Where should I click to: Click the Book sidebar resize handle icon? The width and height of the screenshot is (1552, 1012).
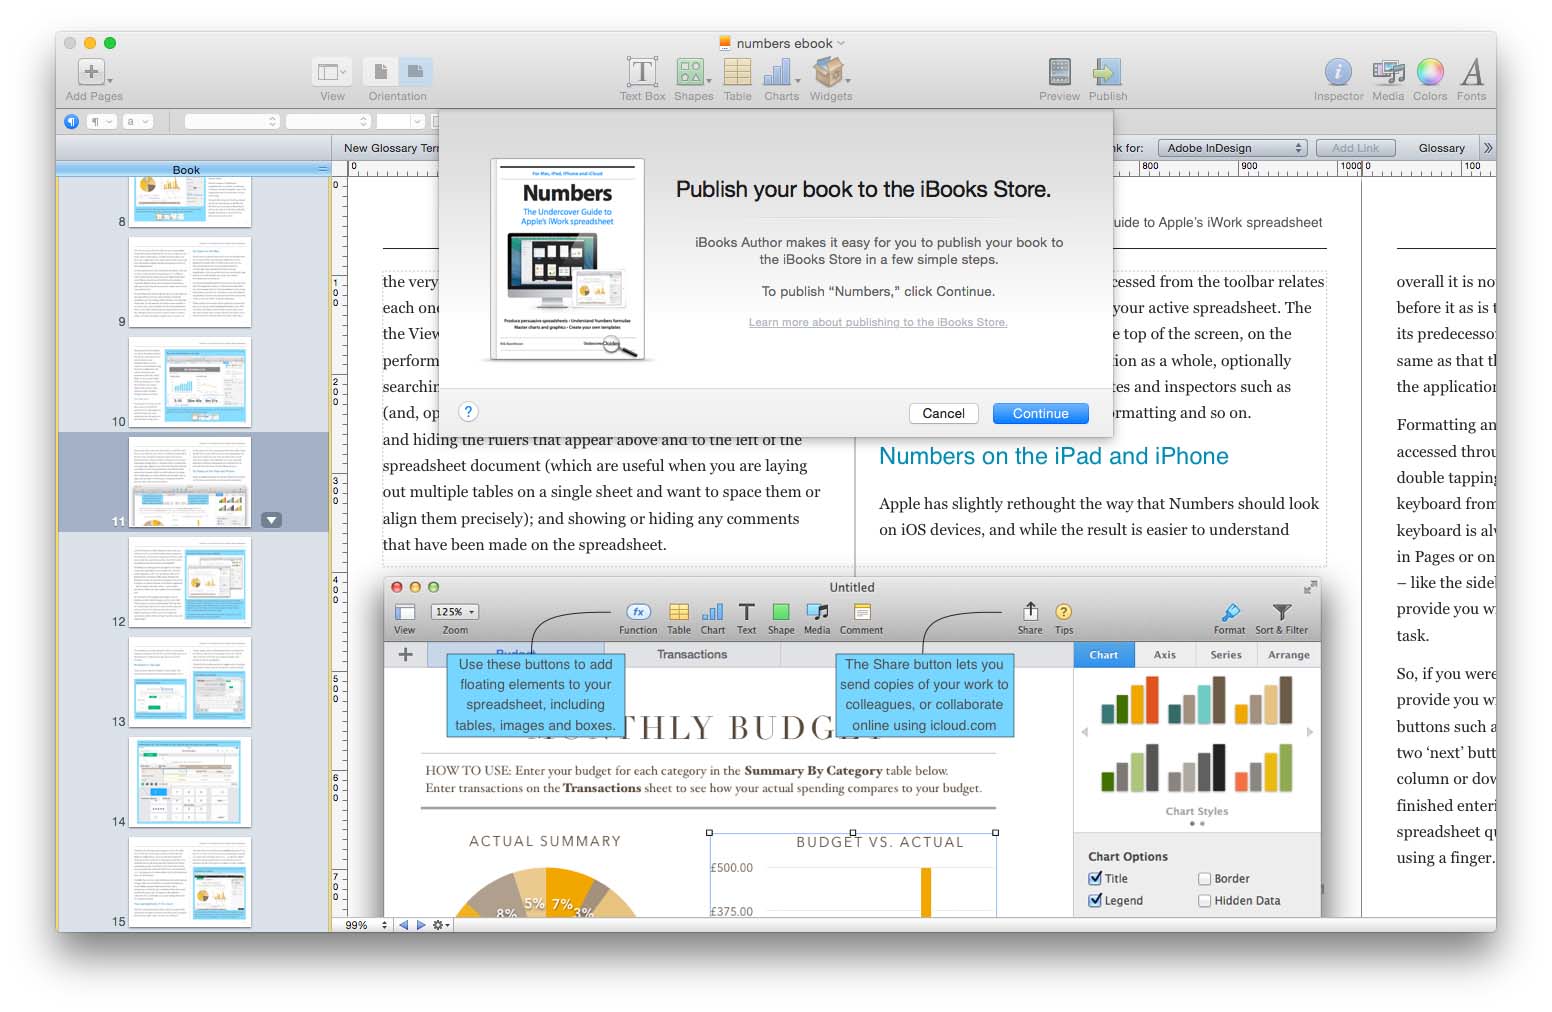point(322,170)
